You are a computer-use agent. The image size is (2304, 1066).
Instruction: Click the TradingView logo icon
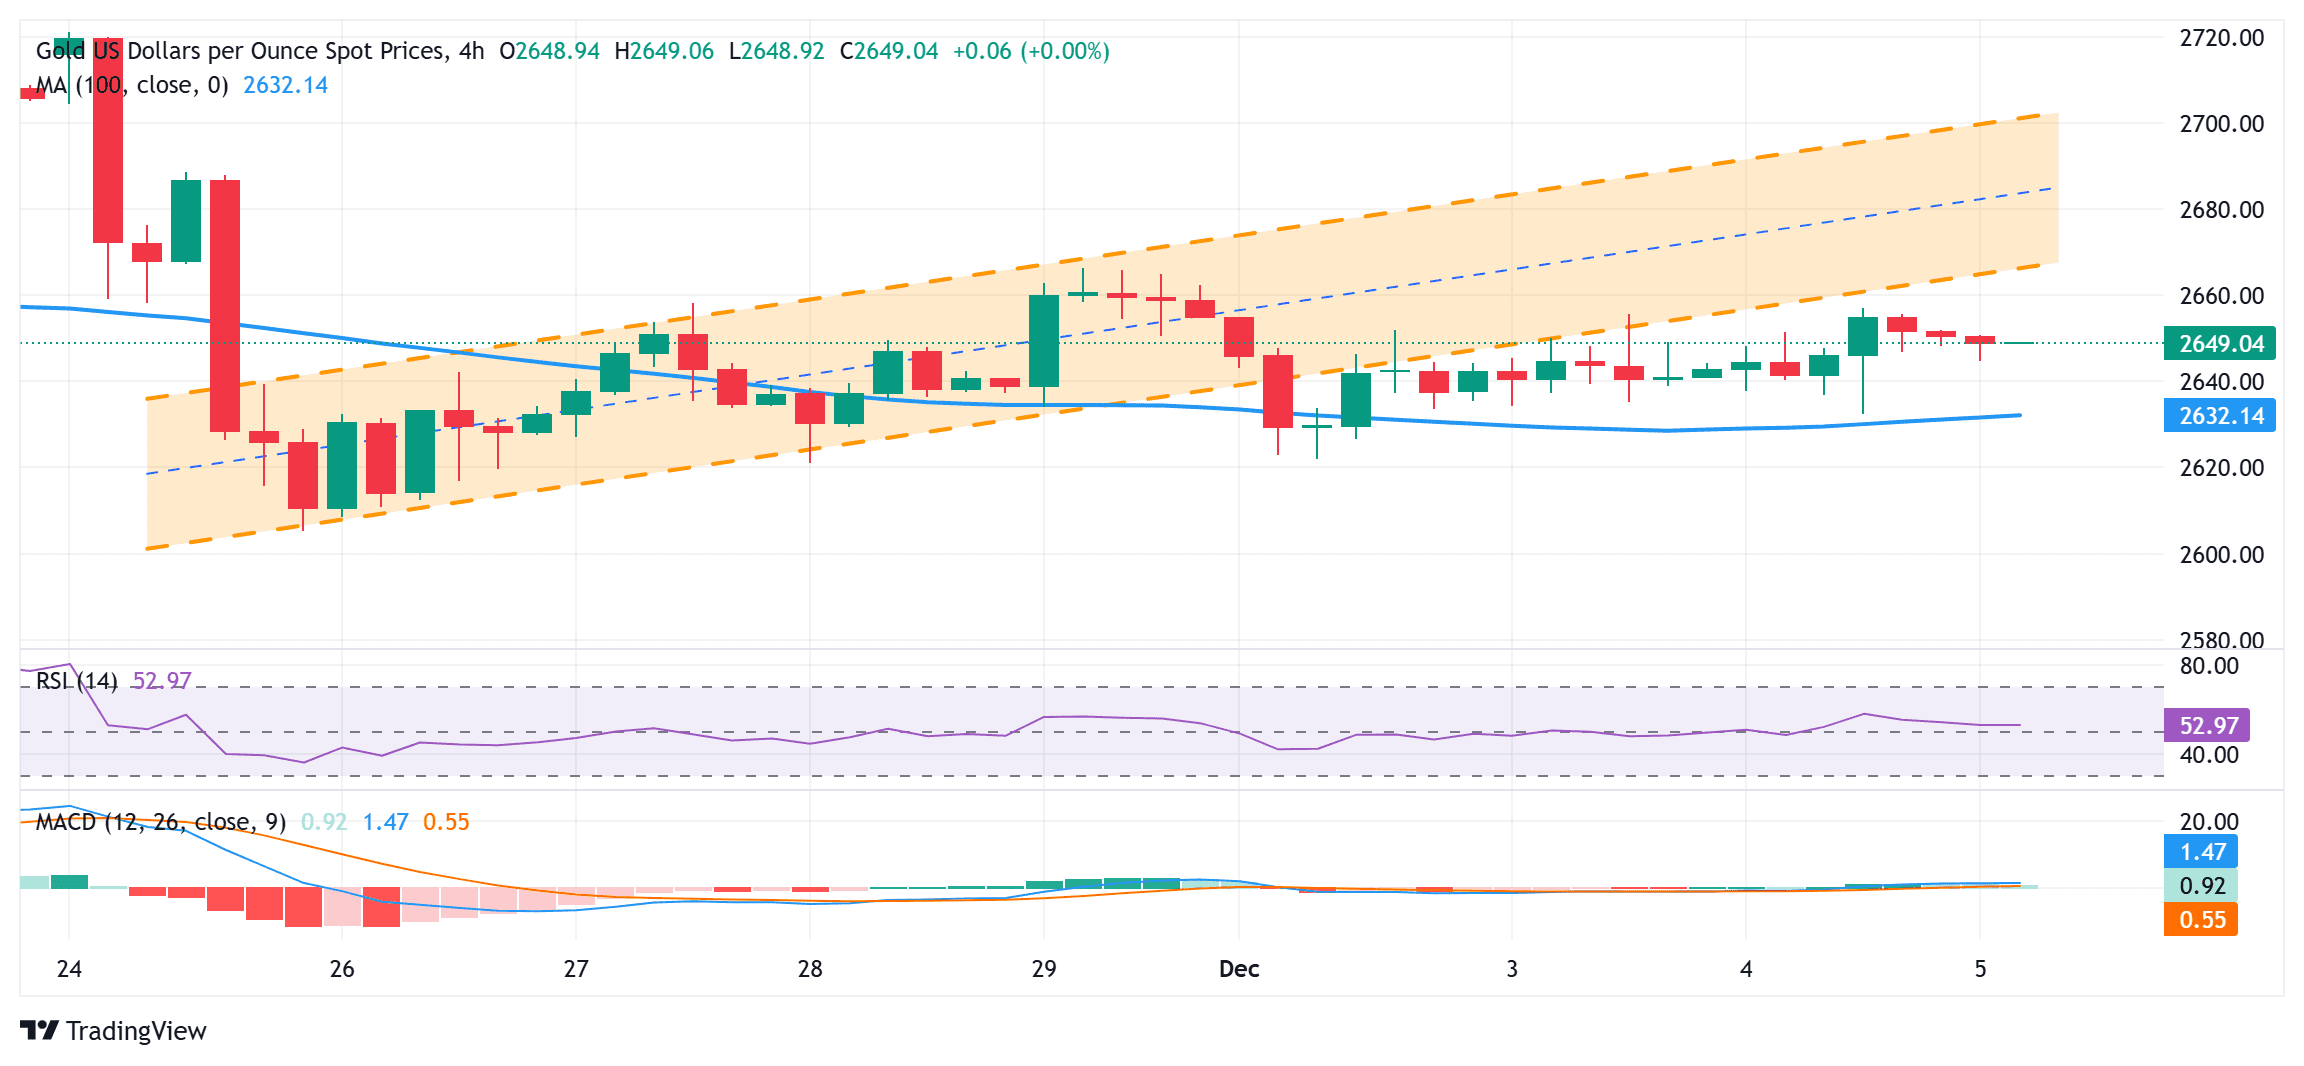click(x=39, y=1030)
